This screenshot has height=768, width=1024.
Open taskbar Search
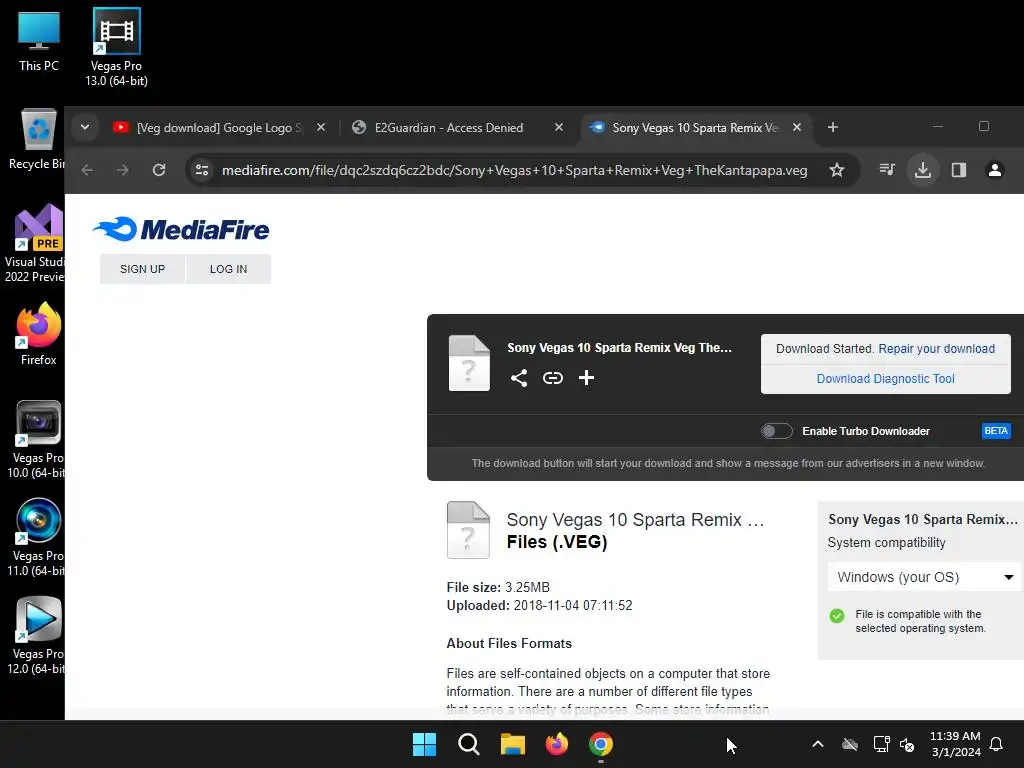pos(469,744)
